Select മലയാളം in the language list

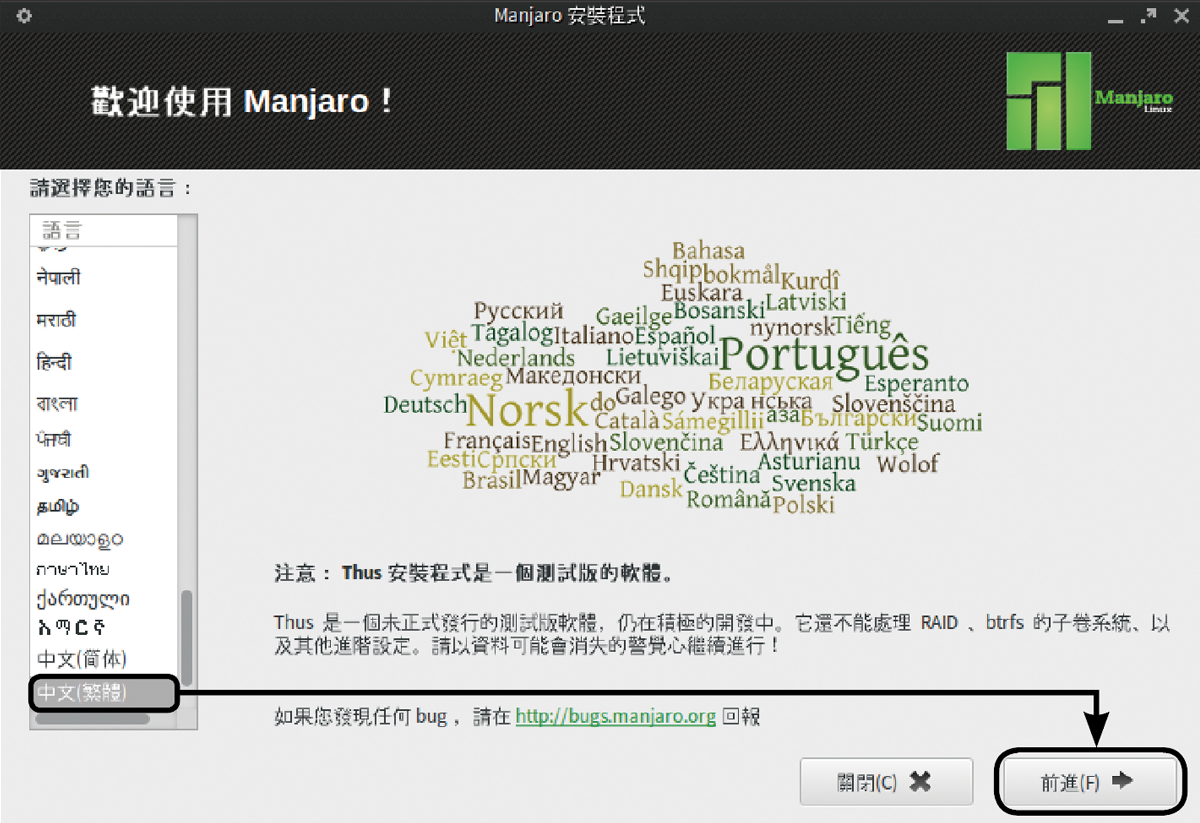[104, 539]
